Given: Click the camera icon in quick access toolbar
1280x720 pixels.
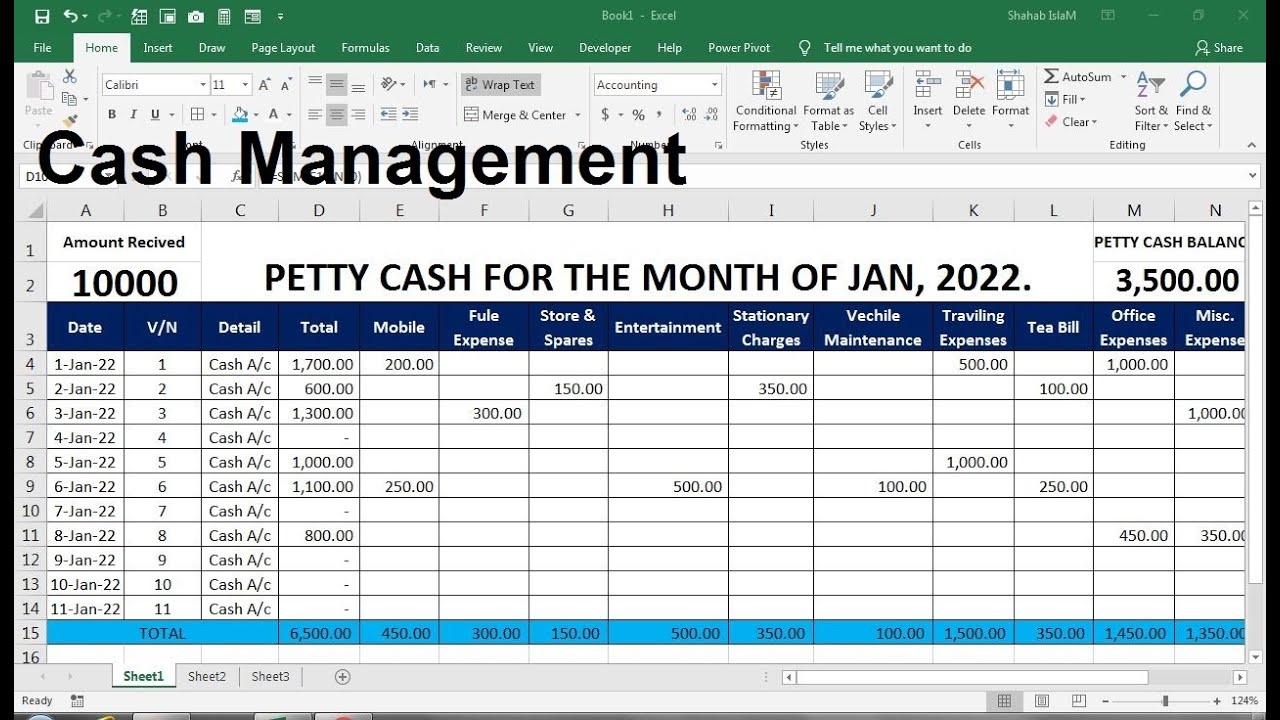Looking at the screenshot, I should 196,16.
